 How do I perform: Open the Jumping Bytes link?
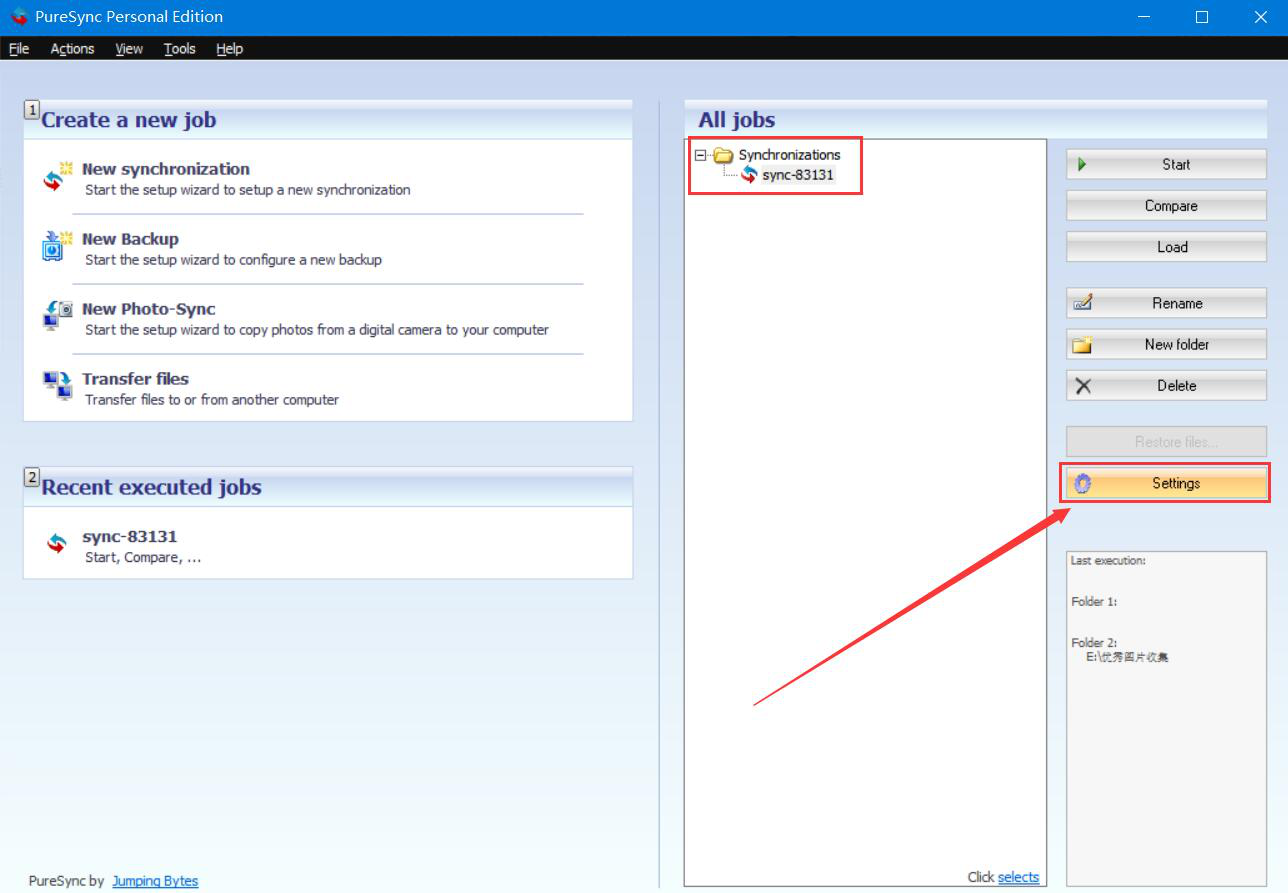(x=155, y=881)
